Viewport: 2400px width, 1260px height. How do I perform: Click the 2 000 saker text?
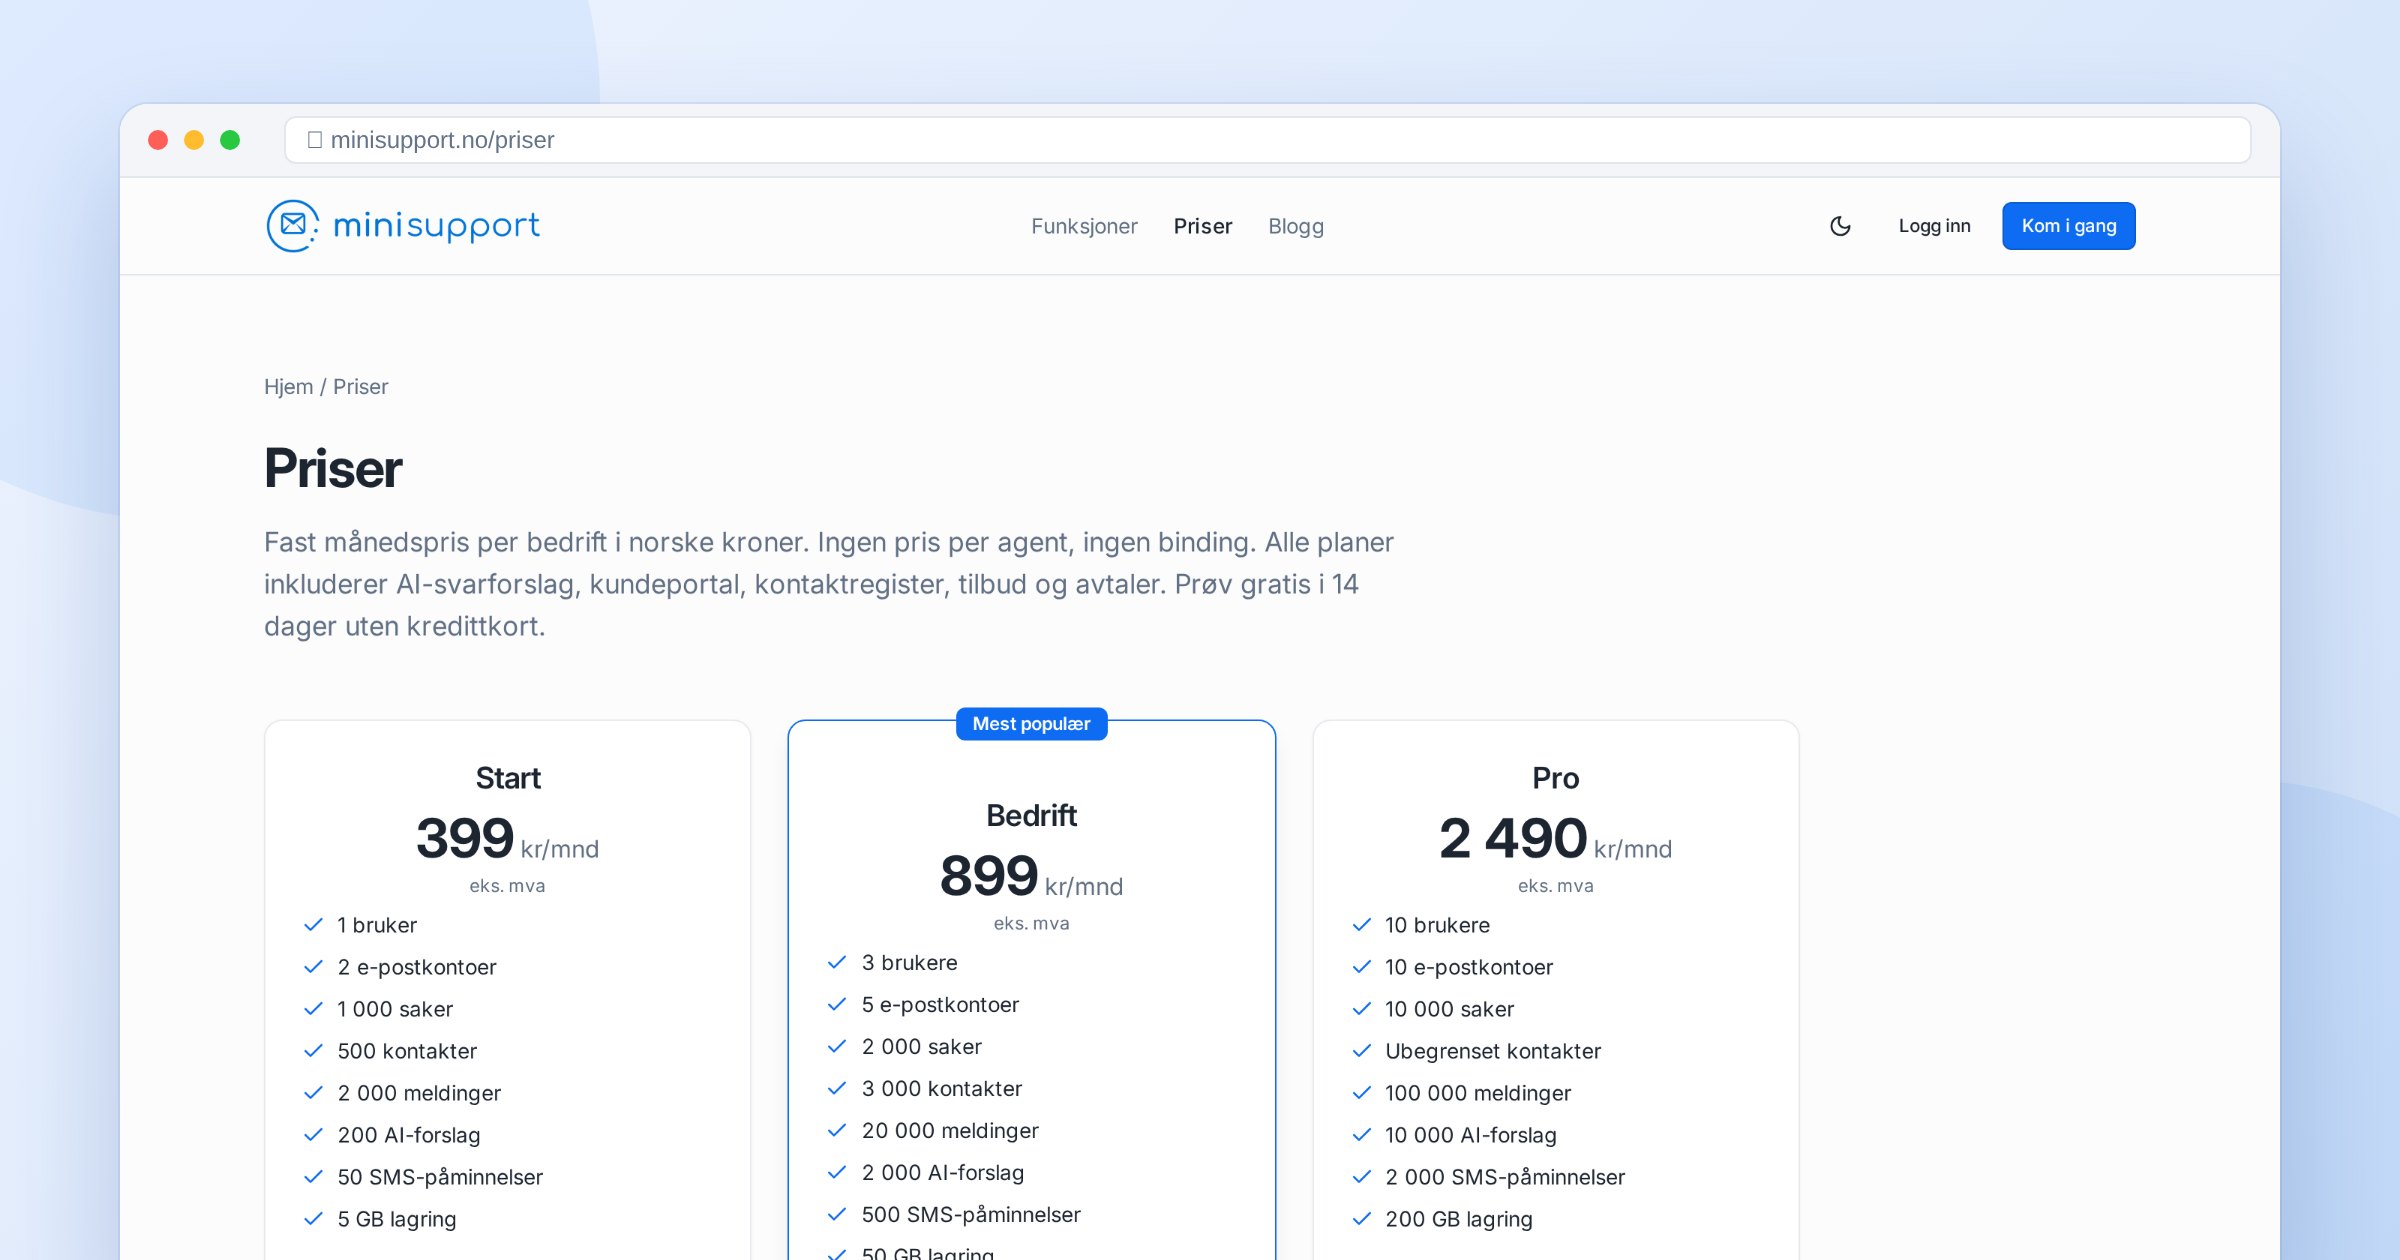coord(922,1047)
